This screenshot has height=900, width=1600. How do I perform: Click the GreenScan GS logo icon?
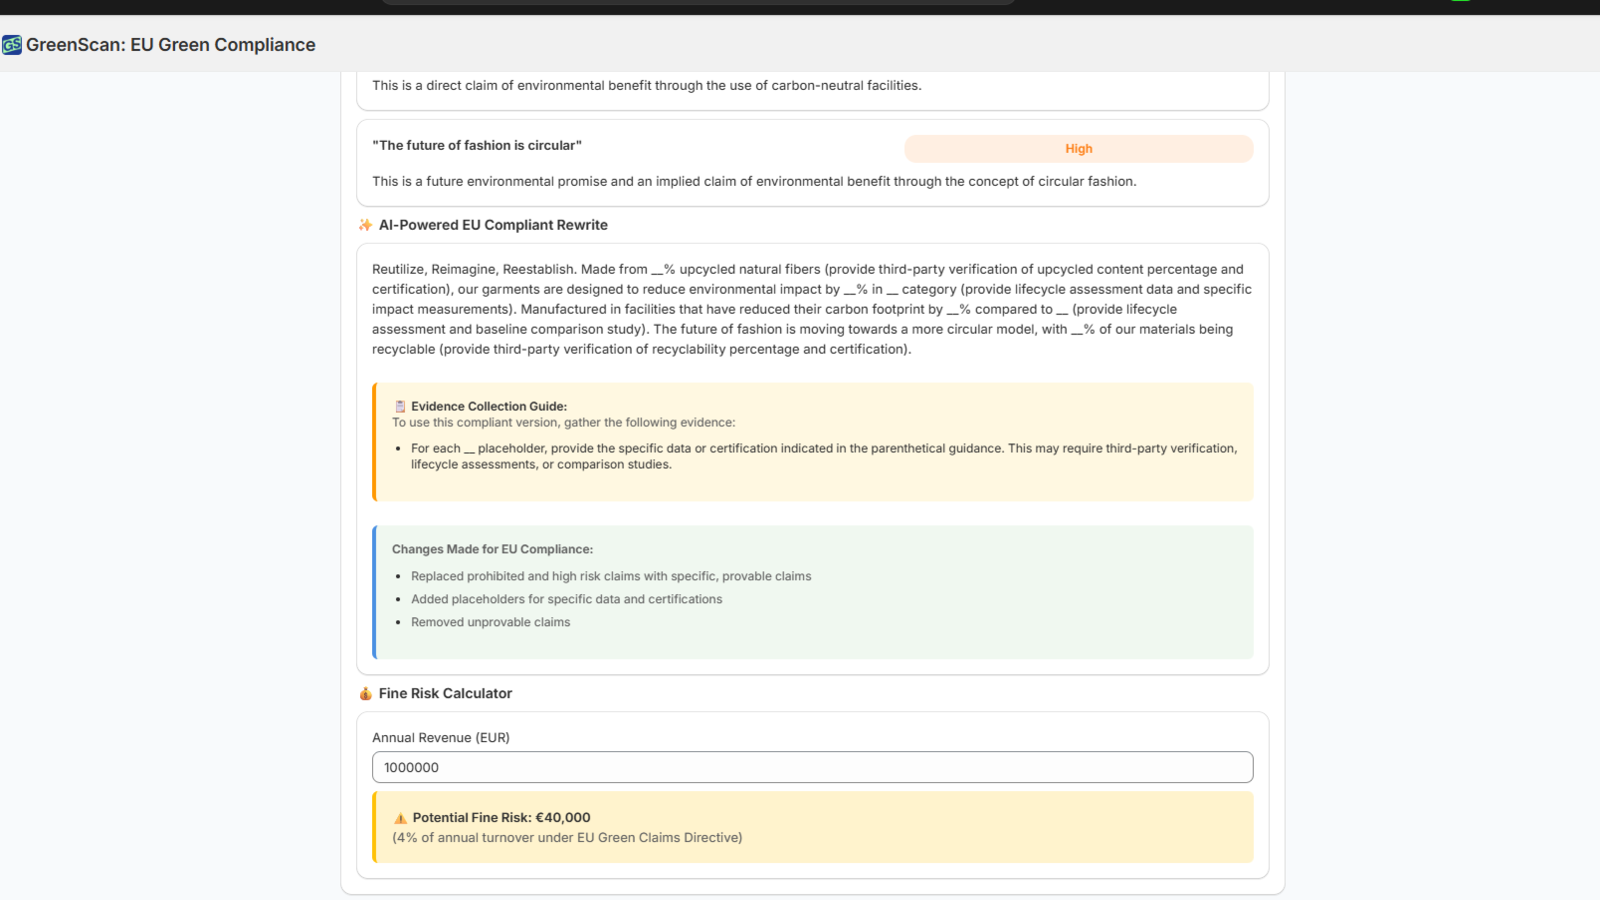pos(12,45)
